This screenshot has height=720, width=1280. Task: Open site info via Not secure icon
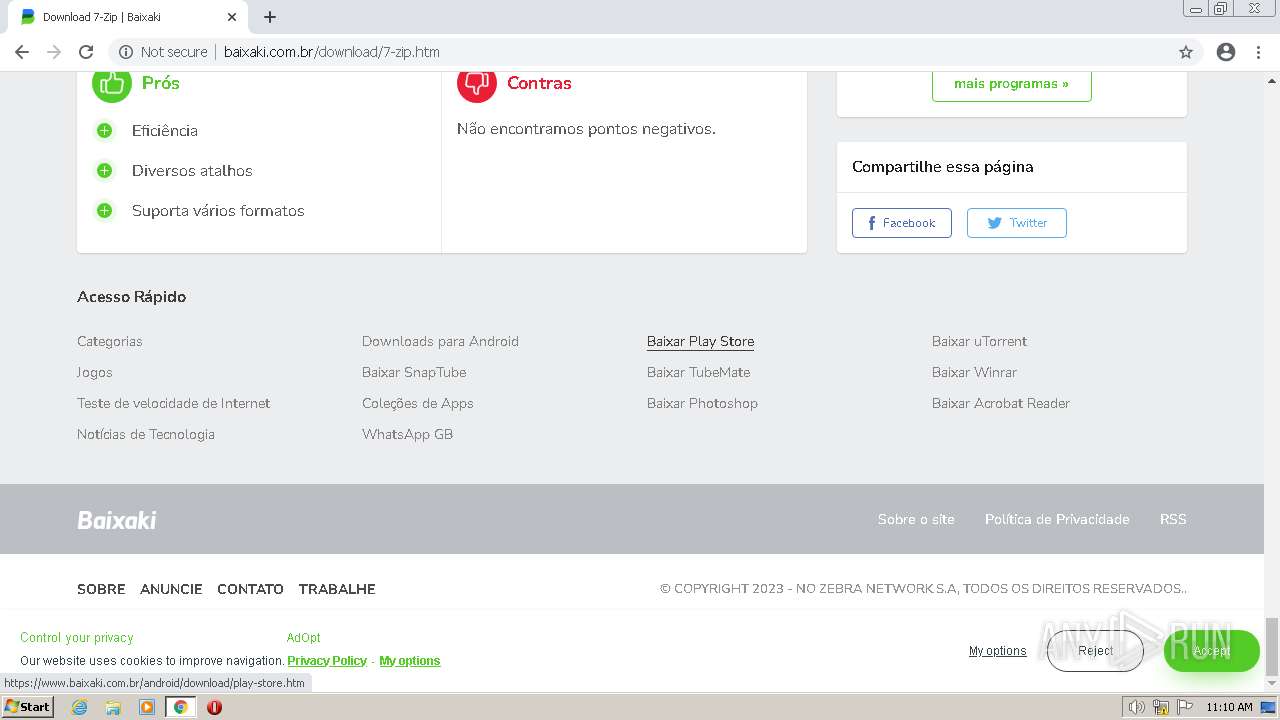[126, 52]
